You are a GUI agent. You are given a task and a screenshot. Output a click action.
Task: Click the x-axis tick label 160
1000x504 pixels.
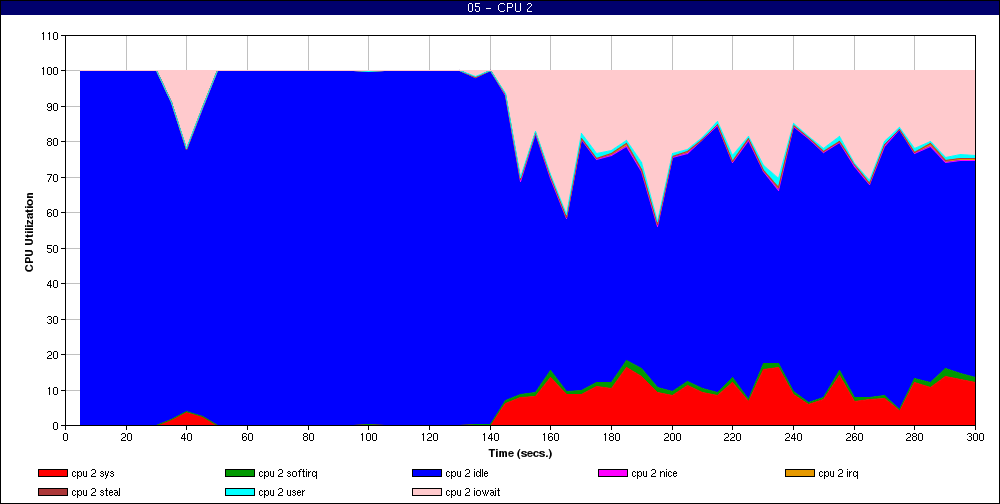click(550, 437)
